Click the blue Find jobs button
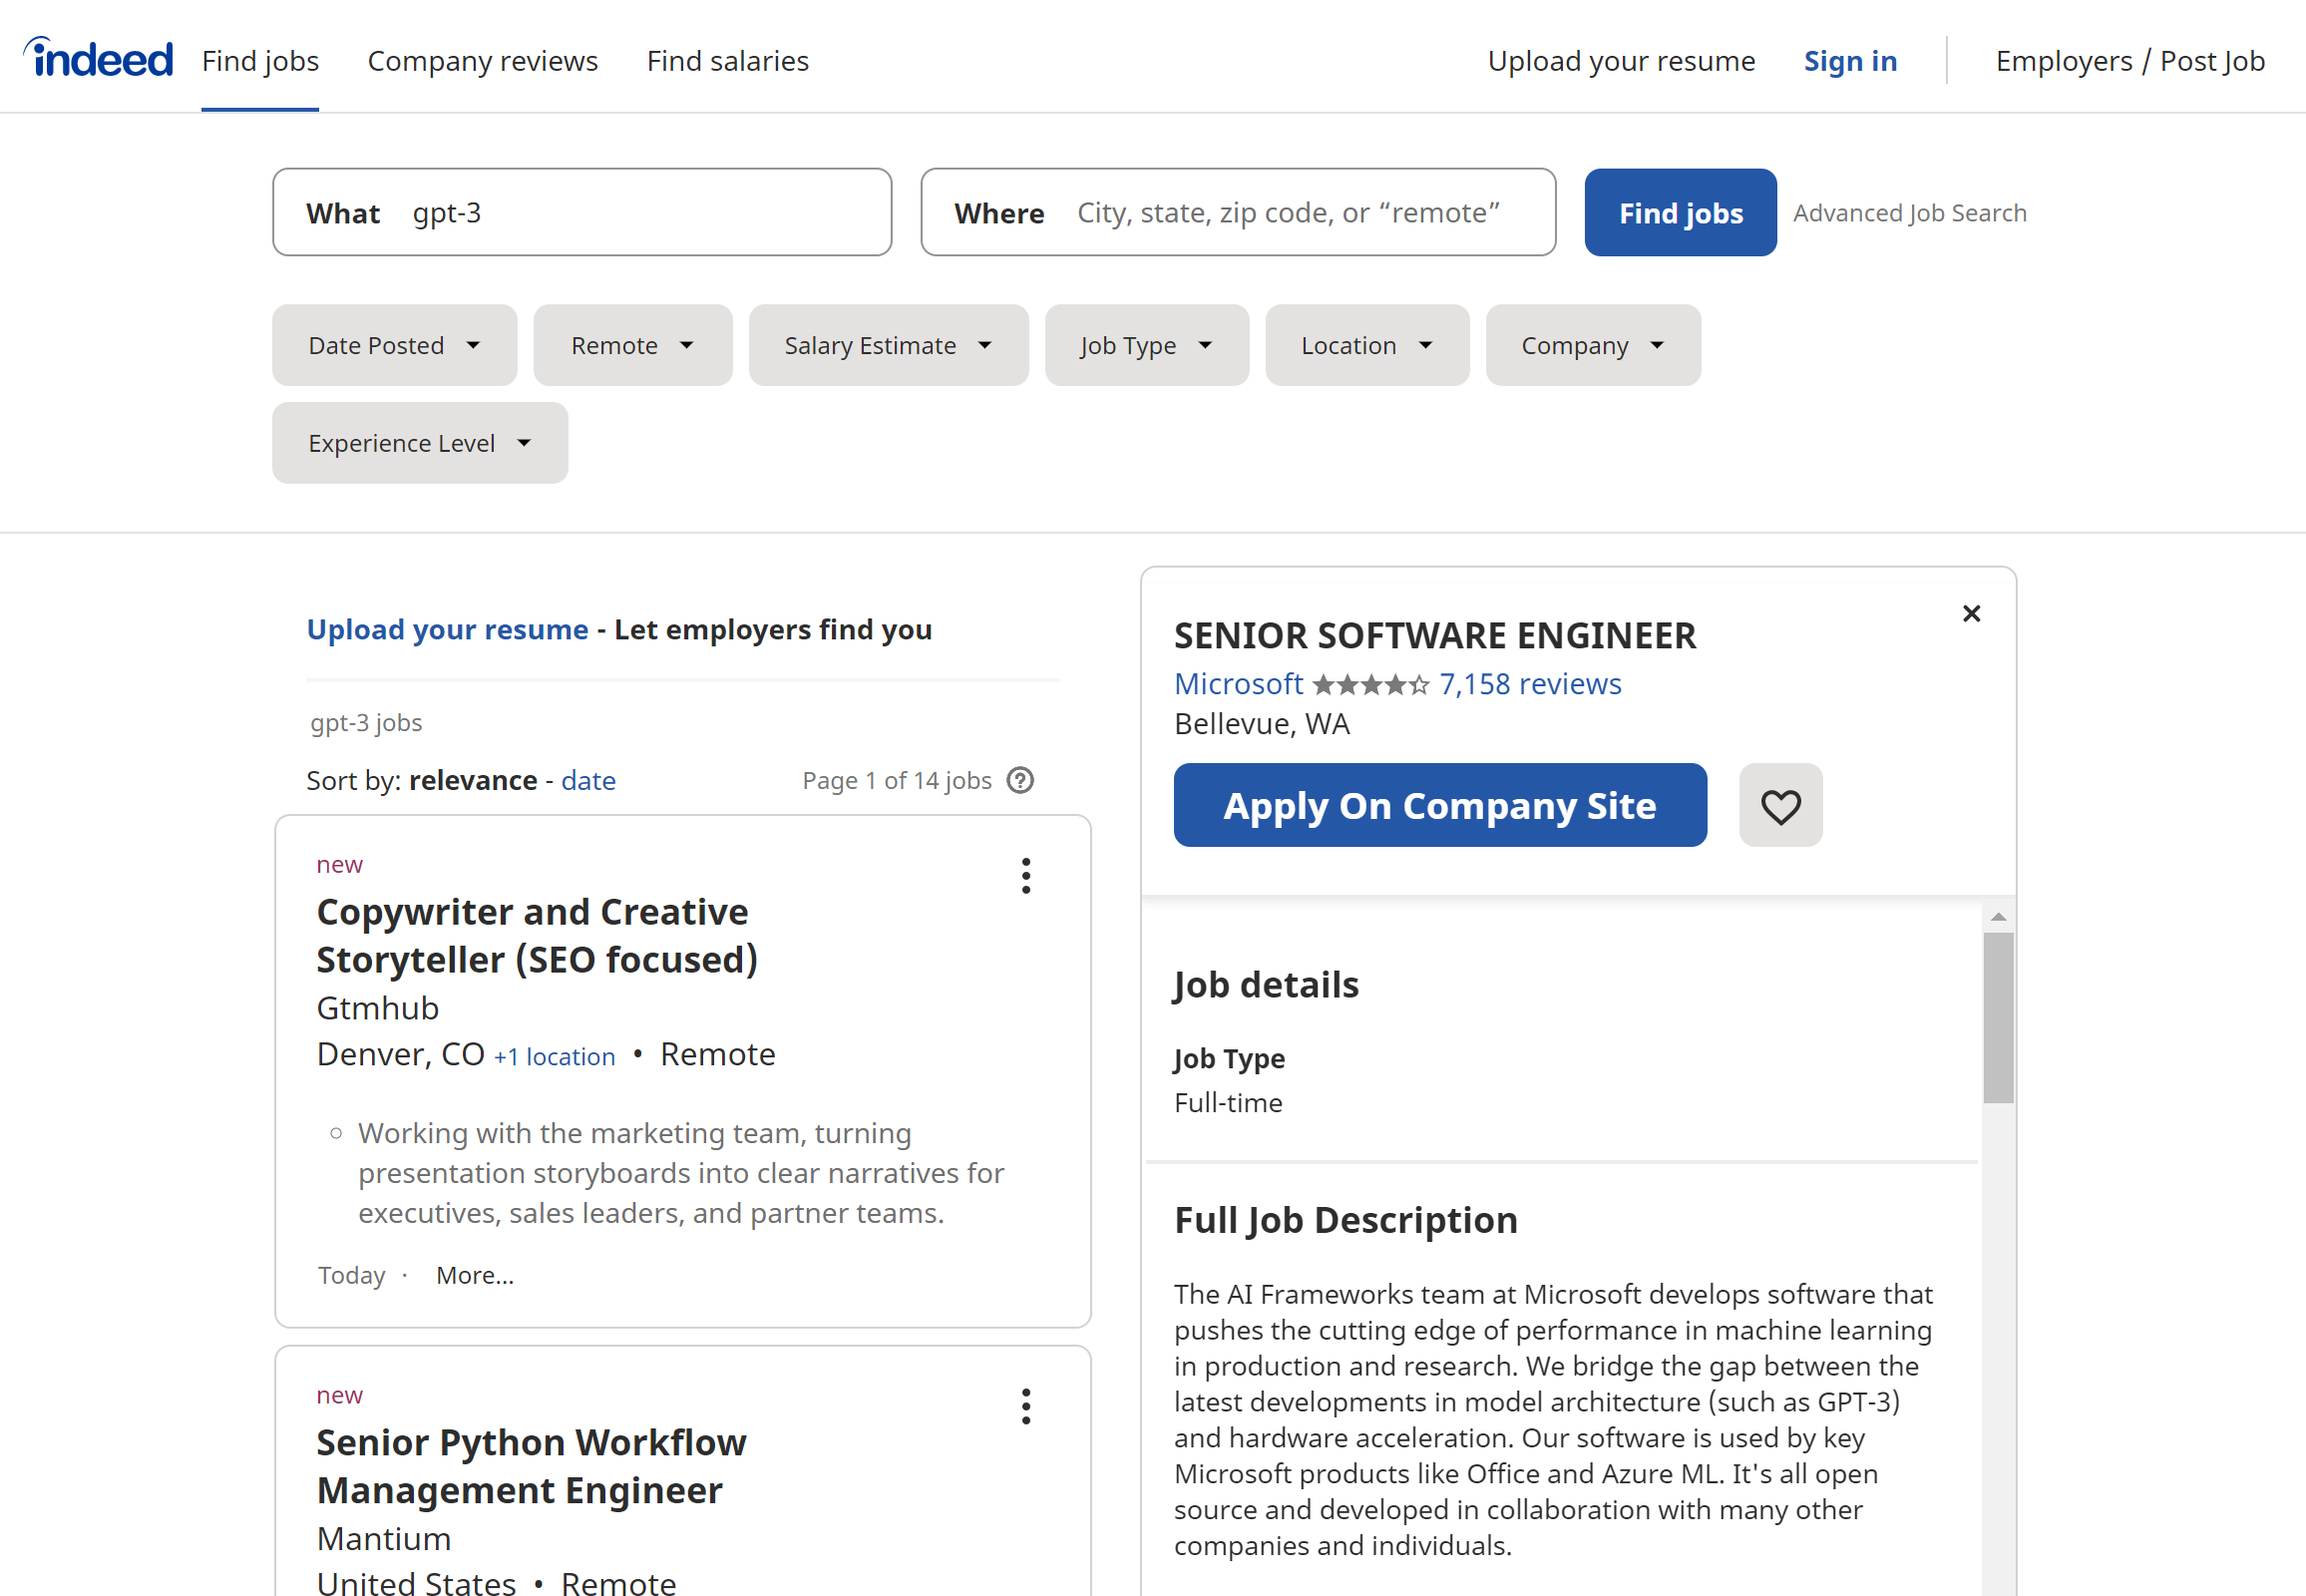The image size is (2306, 1596). 1680,213
